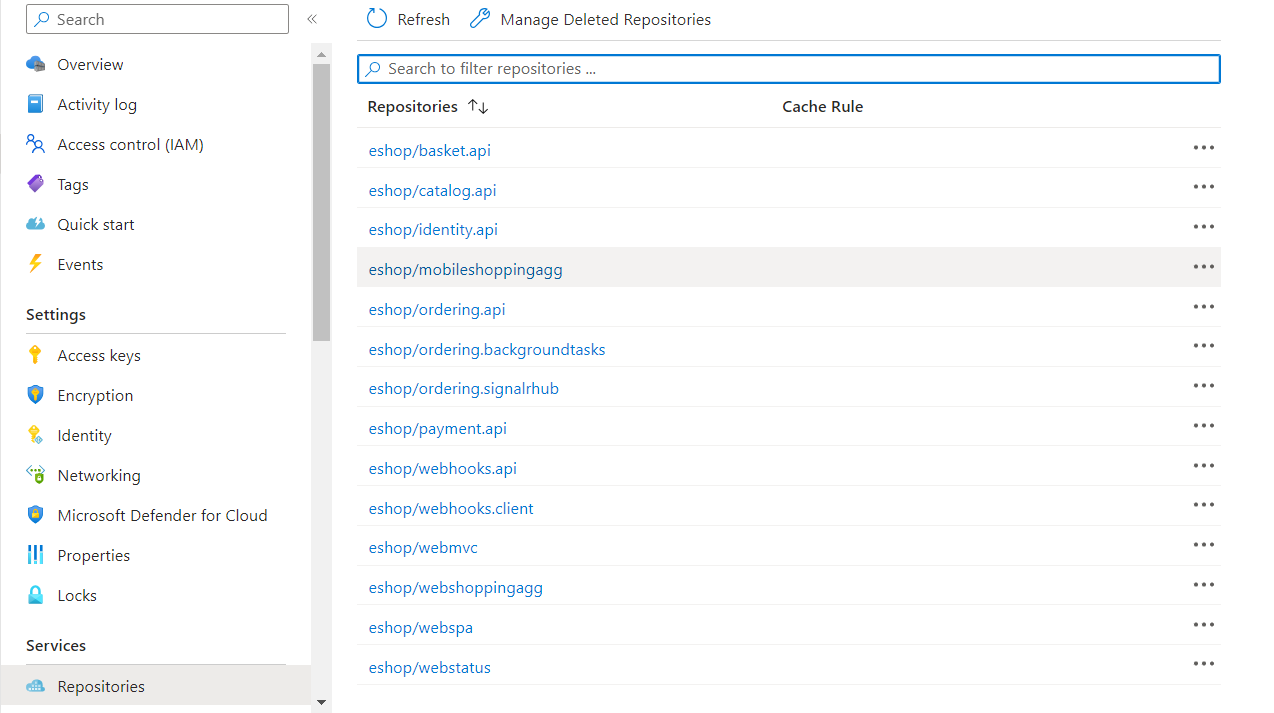Open the Access keys settings
Screen dimensions: 1274x713
[x=97, y=355]
